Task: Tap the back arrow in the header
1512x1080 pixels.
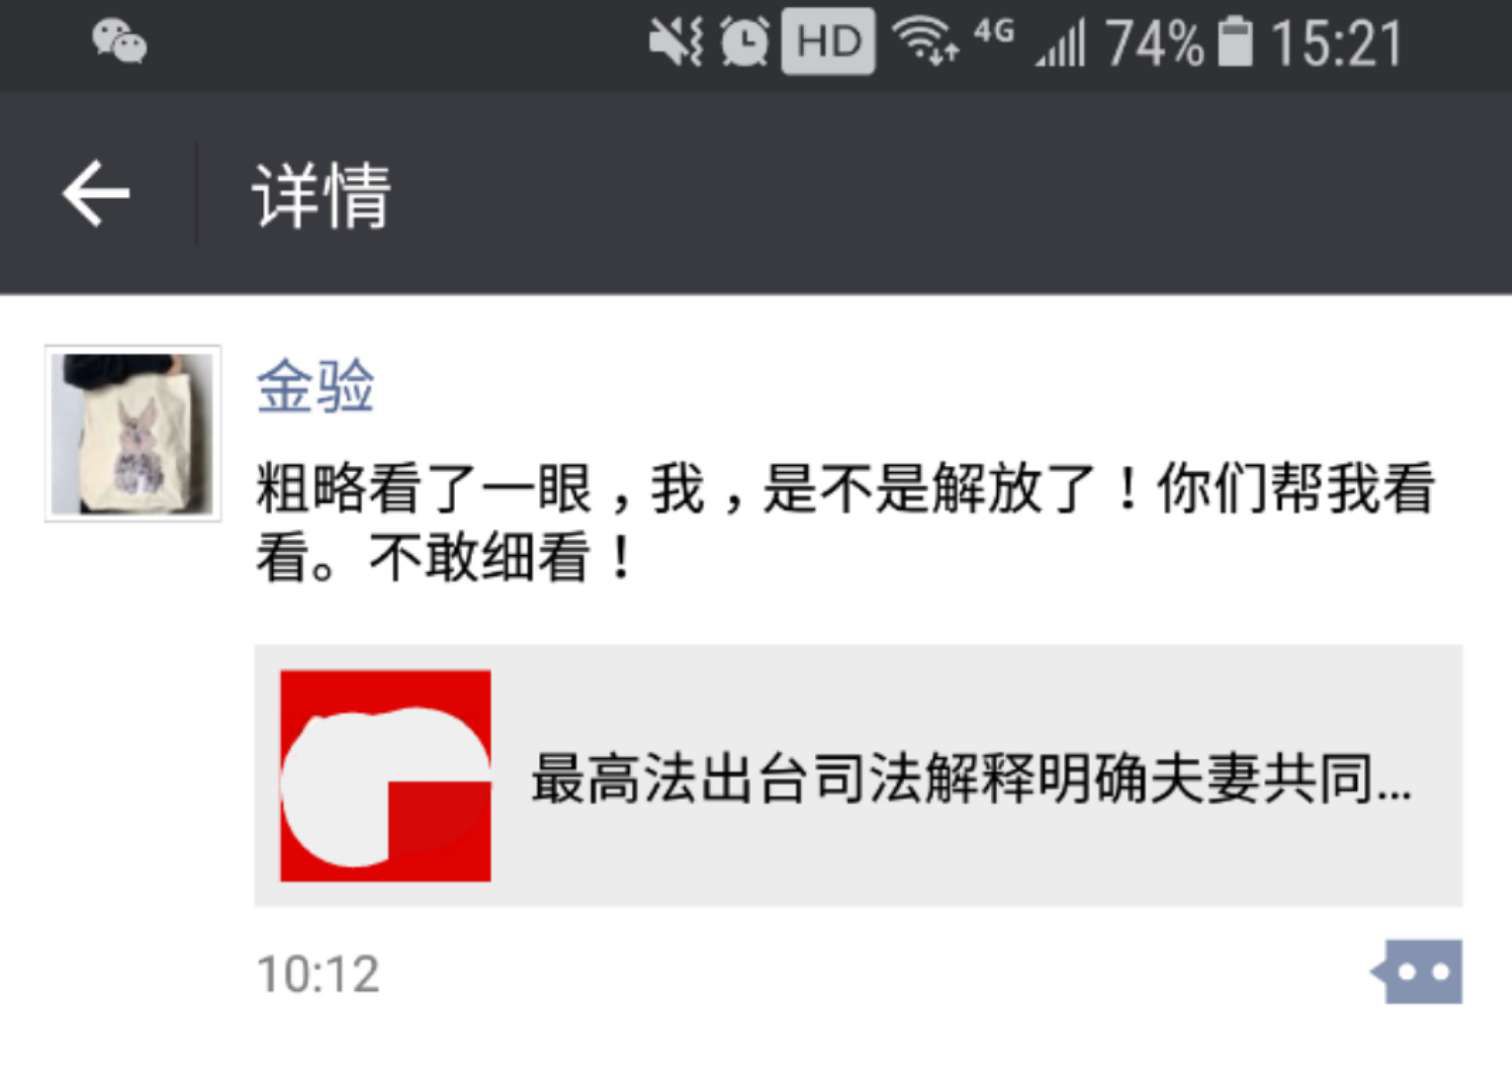Action: tap(96, 193)
